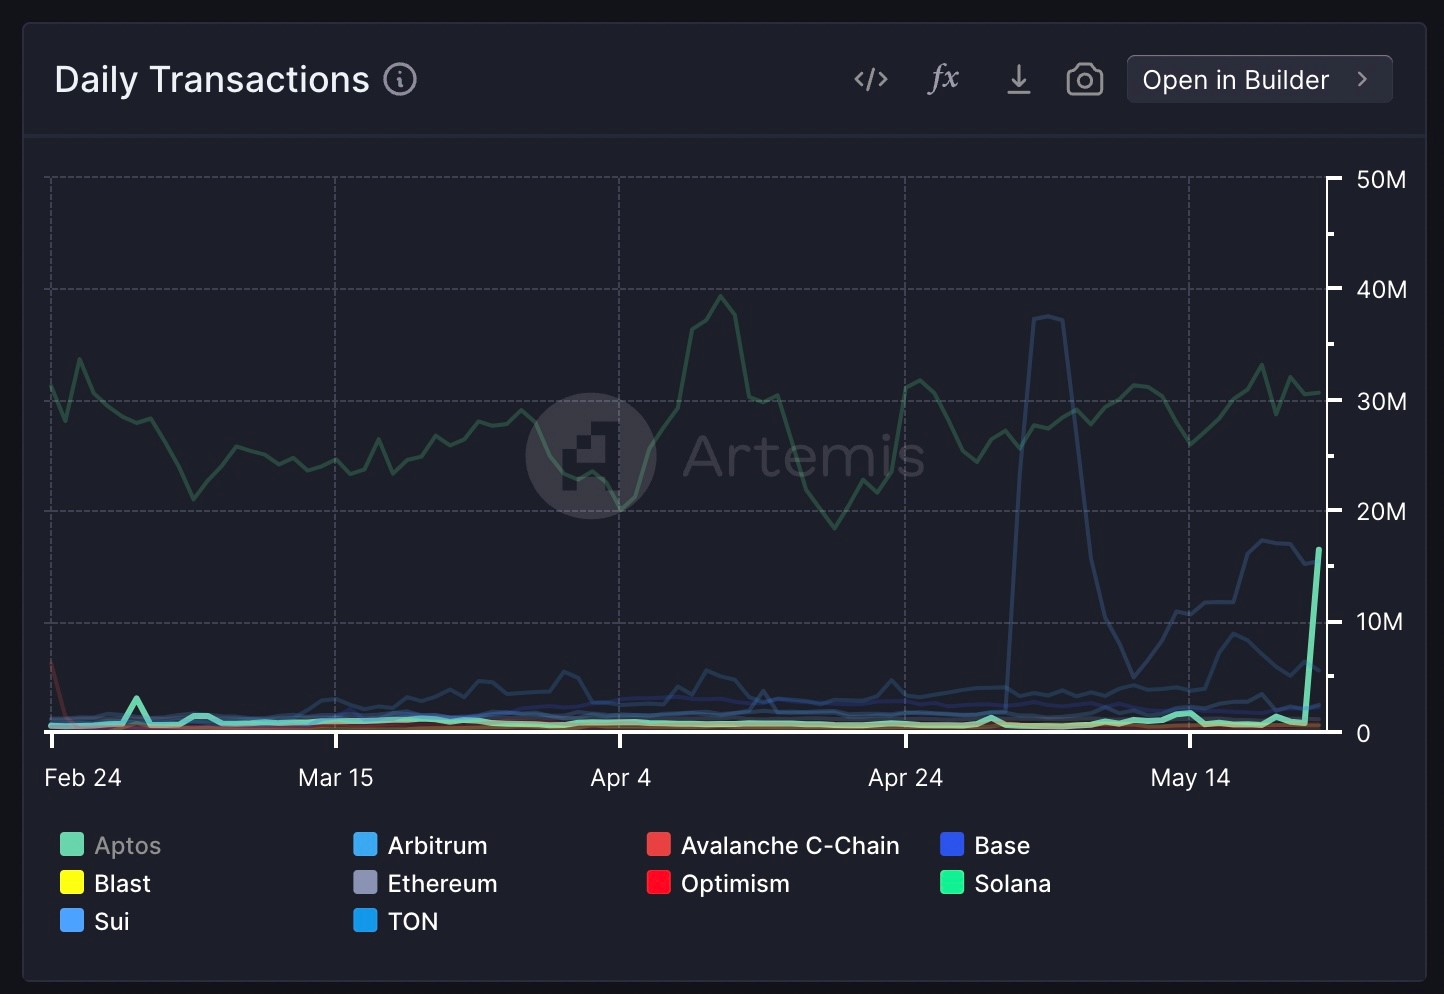
Task: Click the Daily Transactions chart title
Action: click(x=212, y=80)
